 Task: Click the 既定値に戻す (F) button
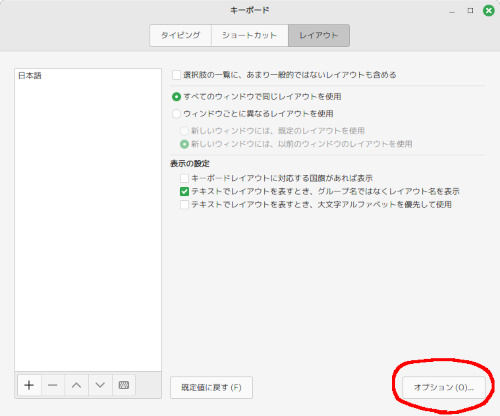click(211, 387)
